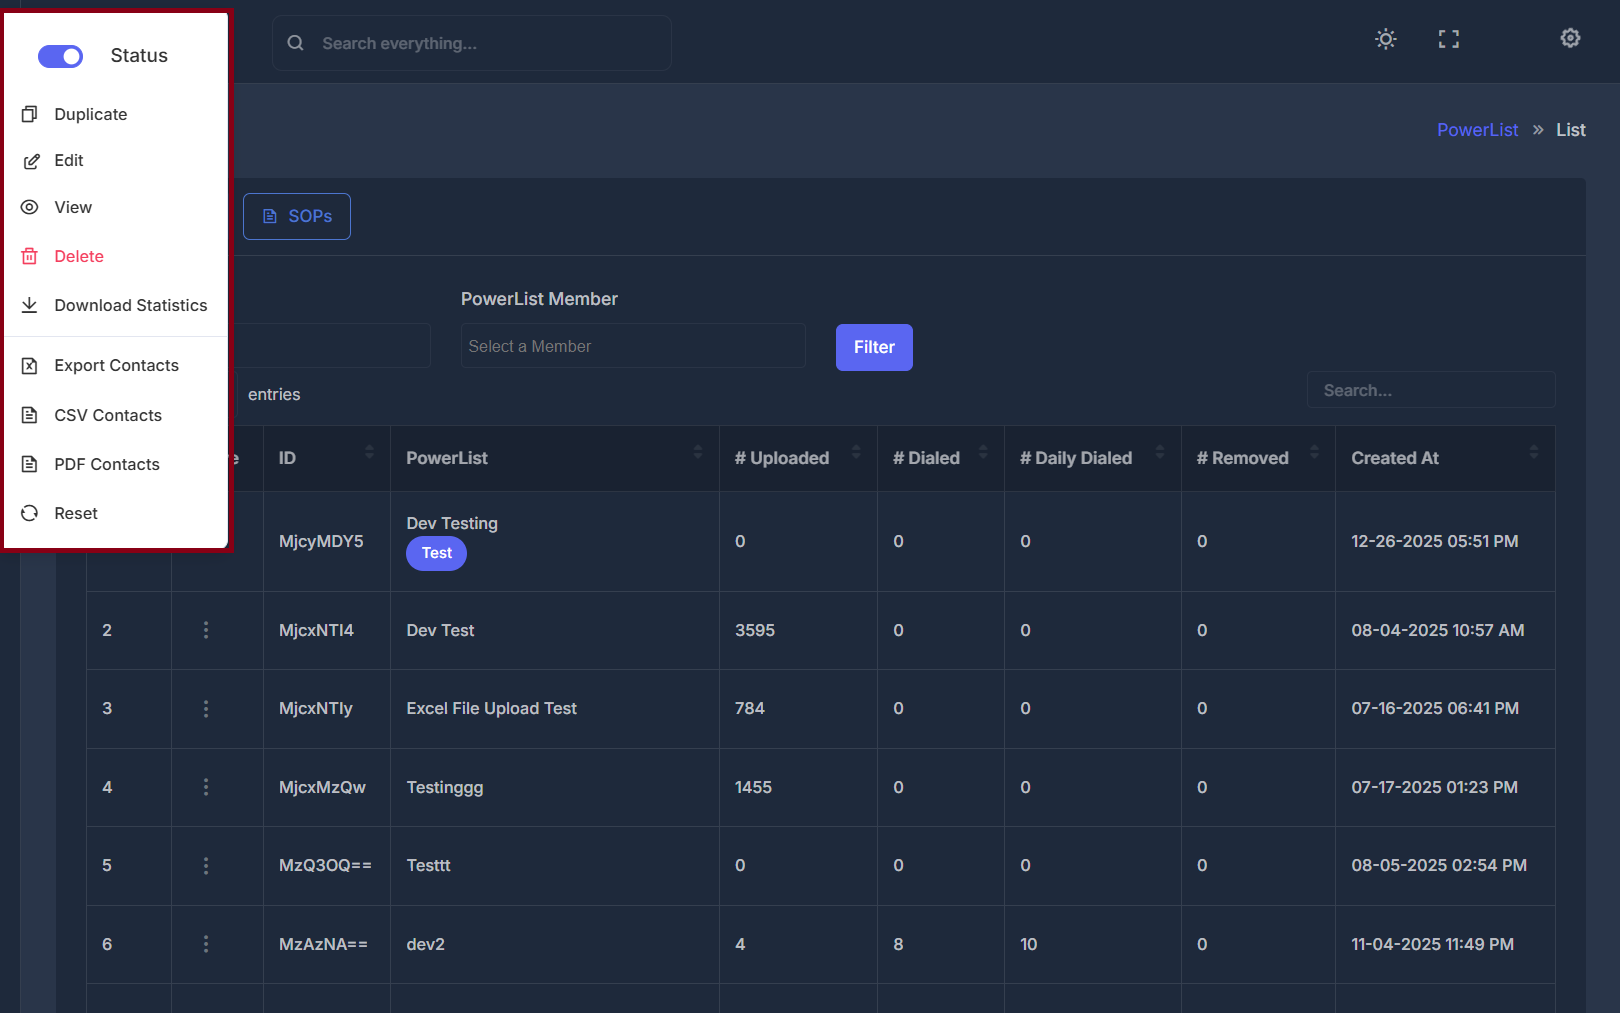Open the SOPs tab
Screen dimensions: 1620x1013
click(x=296, y=216)
